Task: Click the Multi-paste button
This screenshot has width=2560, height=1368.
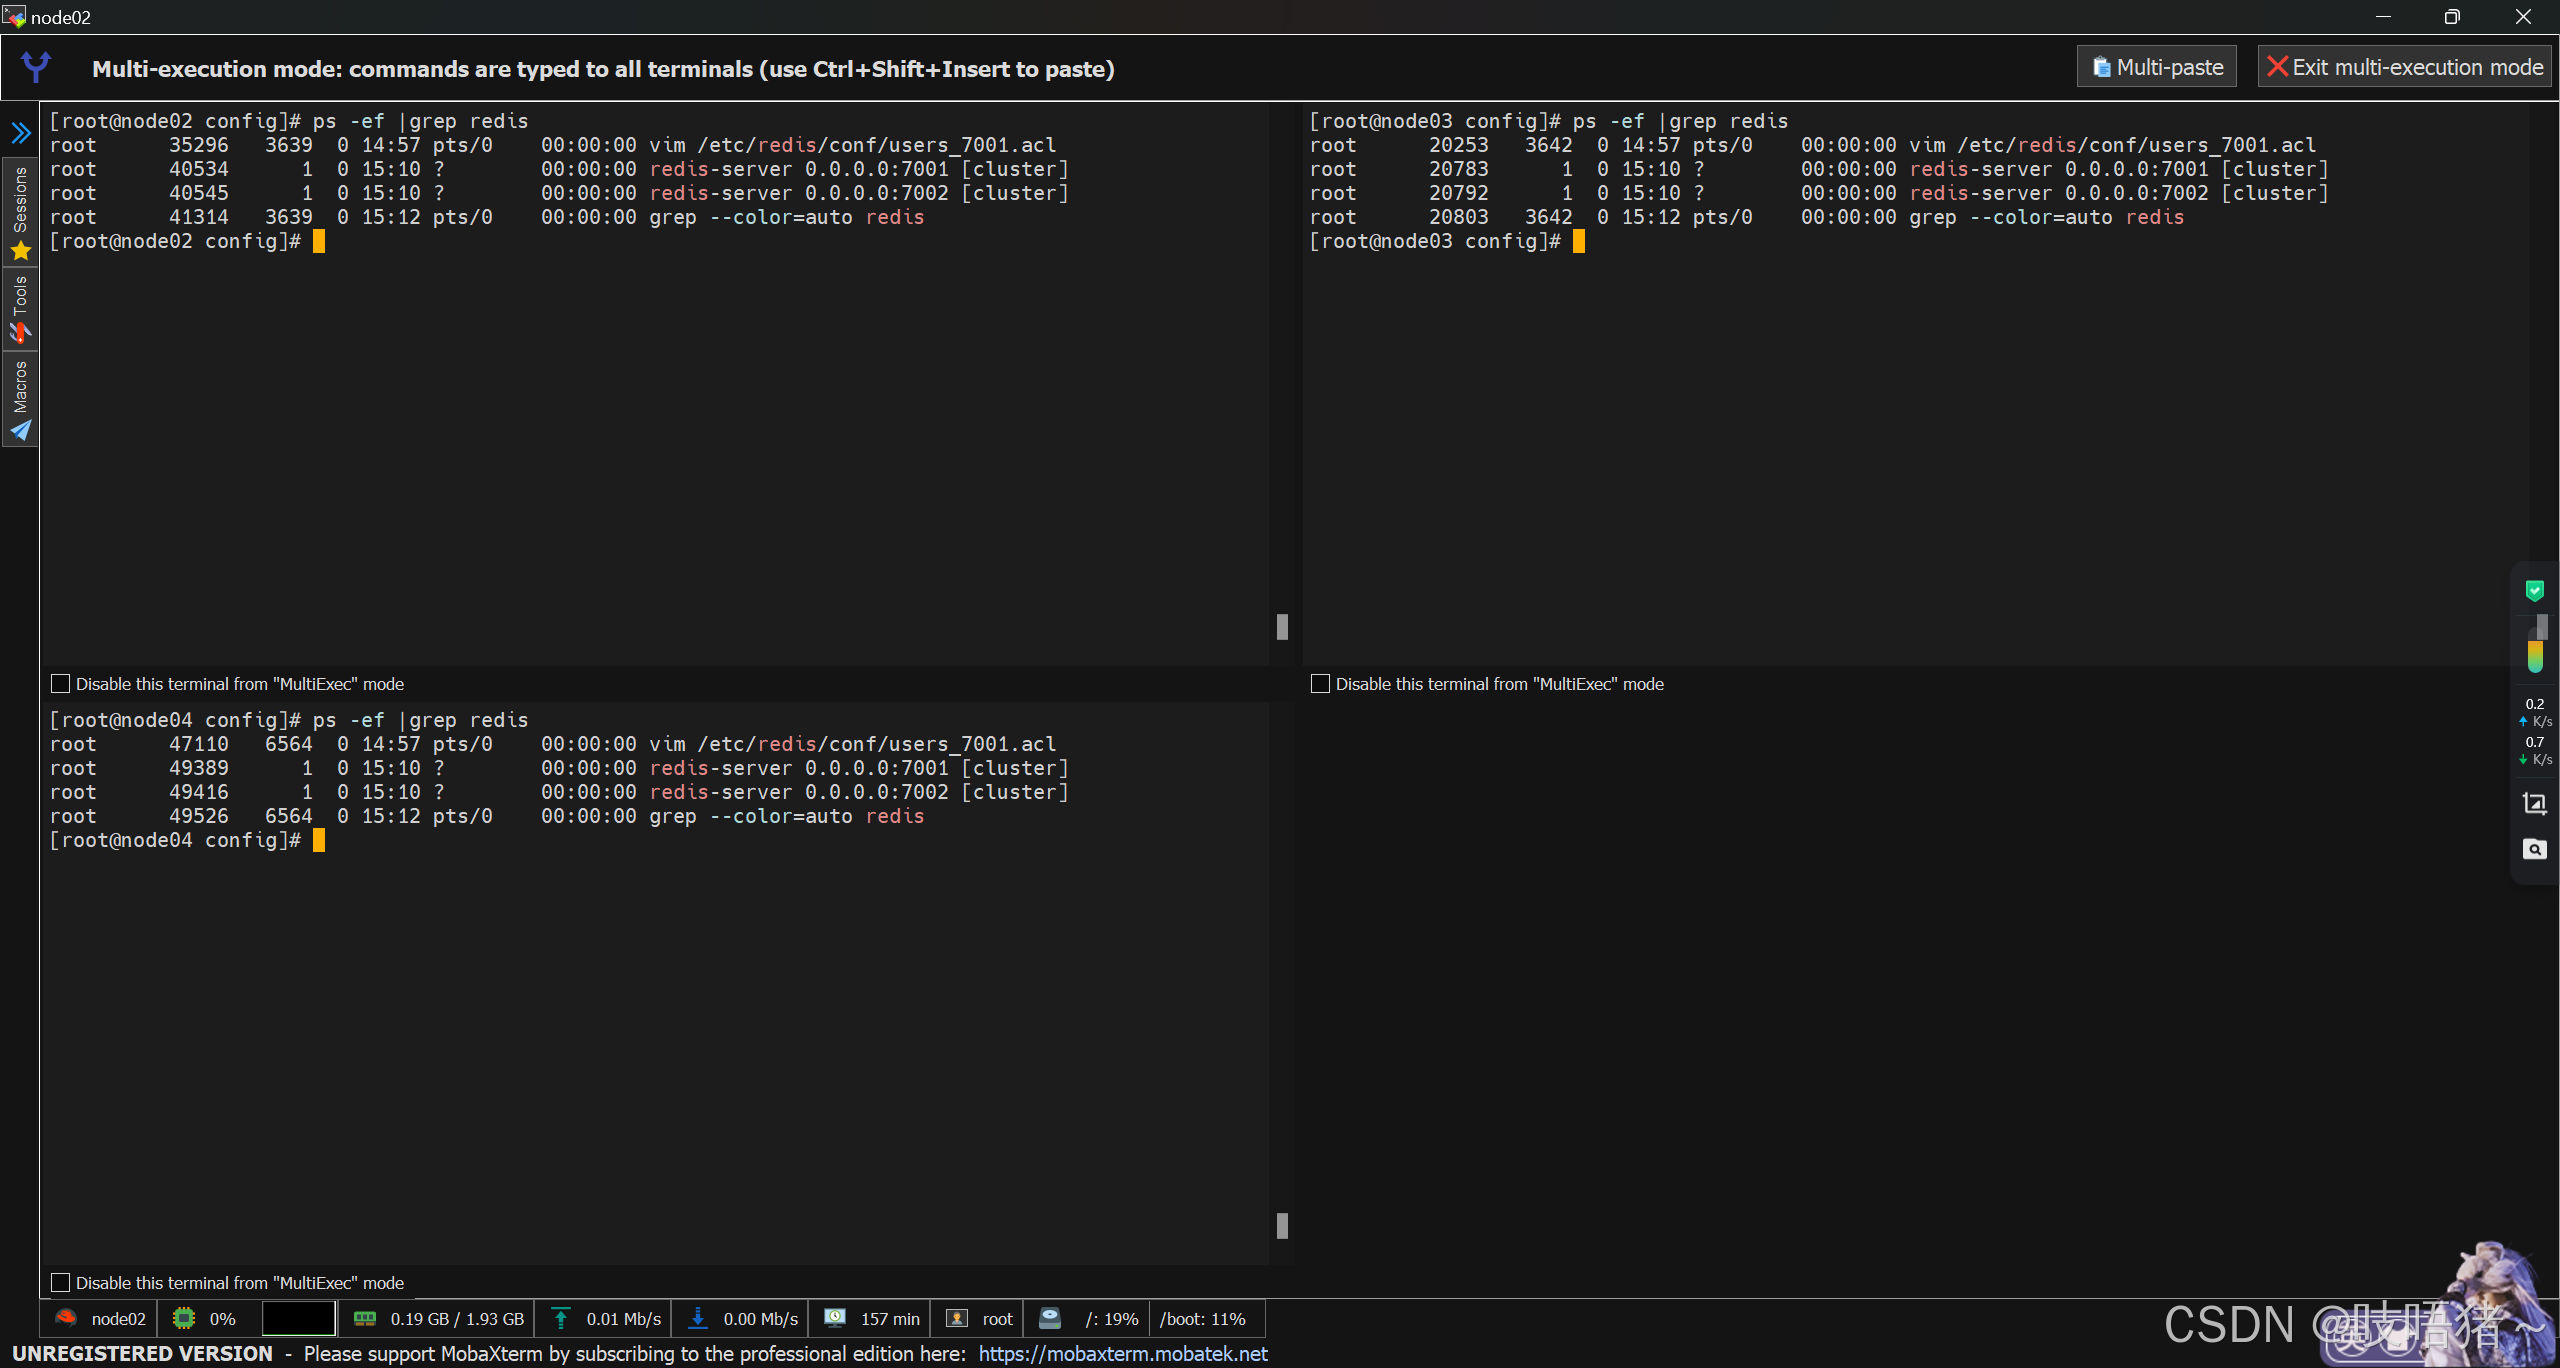Action: point(2157,67)
